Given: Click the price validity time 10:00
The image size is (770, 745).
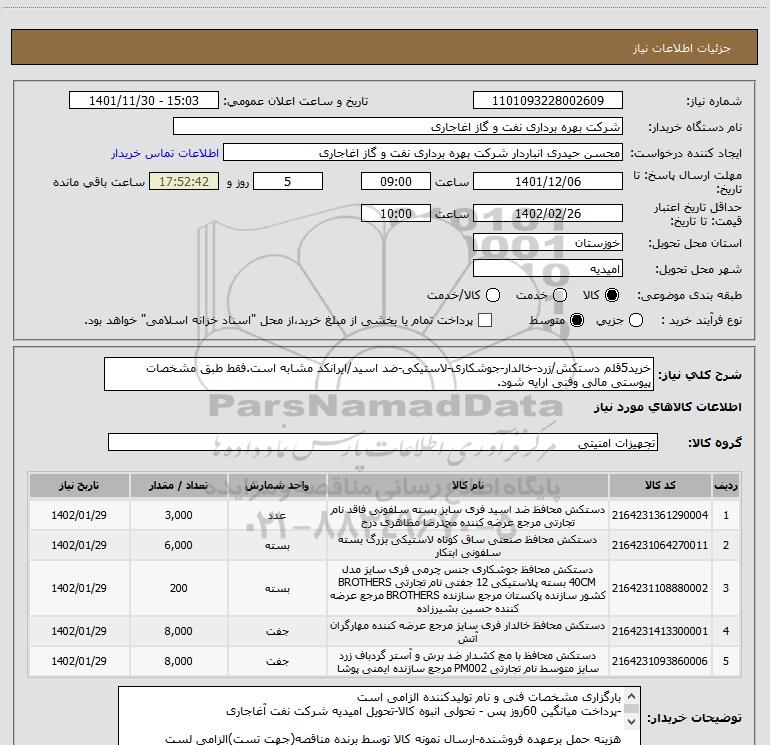Looking at the screenshot, I should (396, 214).
